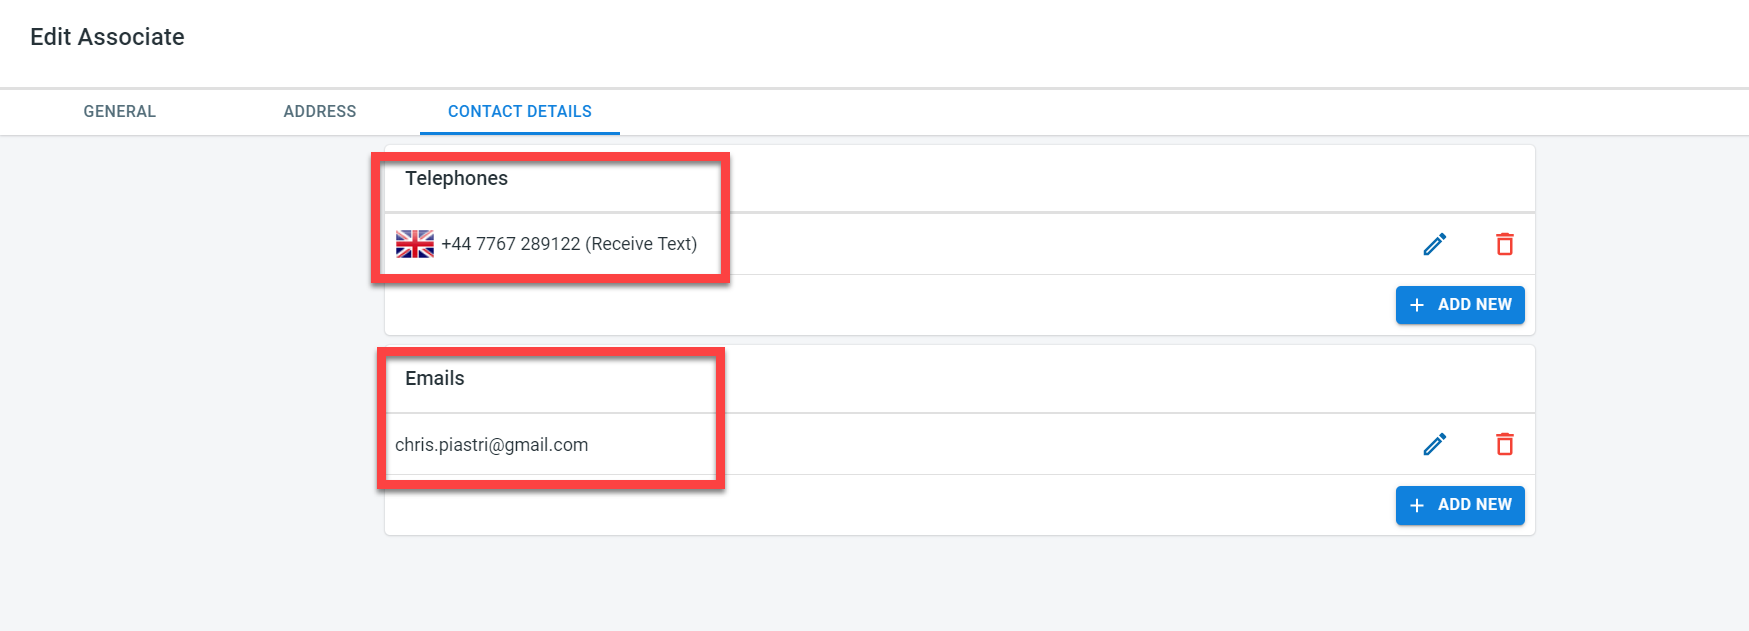This screenshot has width=1749, height=631.
Task: Click the (Receive Text) label
Action: pos(641,244)
